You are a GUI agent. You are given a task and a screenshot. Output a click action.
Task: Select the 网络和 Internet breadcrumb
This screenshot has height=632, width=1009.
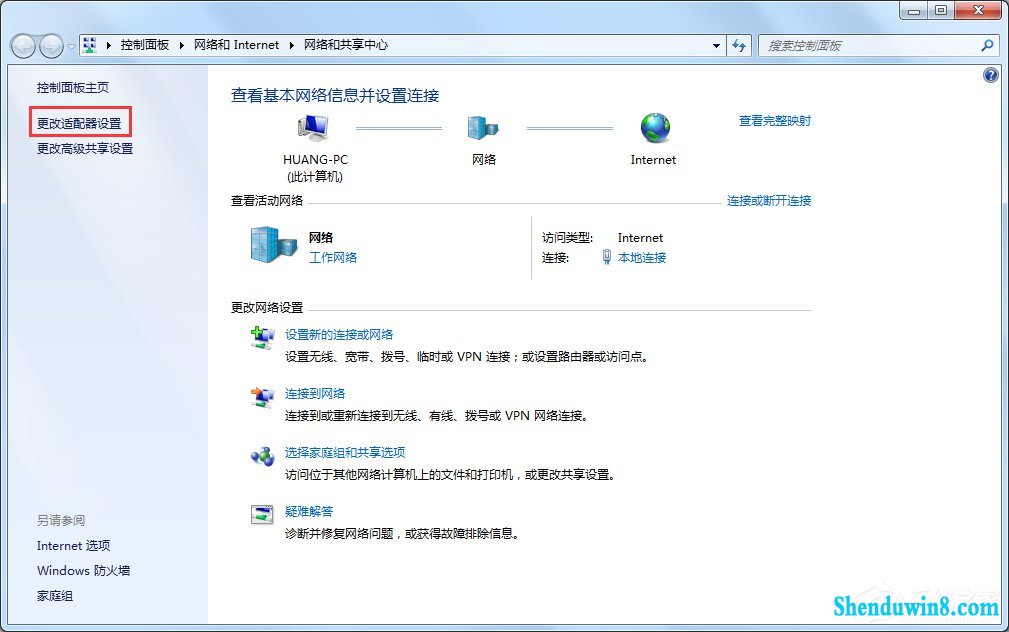[x=237, y=45]
